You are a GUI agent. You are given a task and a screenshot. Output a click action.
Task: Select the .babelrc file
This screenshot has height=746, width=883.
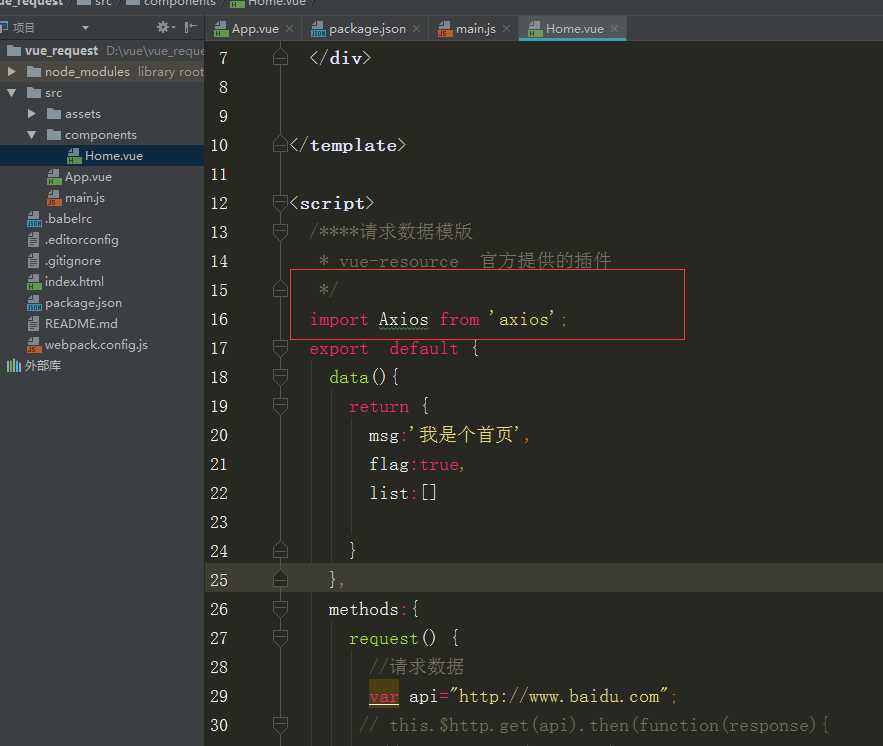68,218
